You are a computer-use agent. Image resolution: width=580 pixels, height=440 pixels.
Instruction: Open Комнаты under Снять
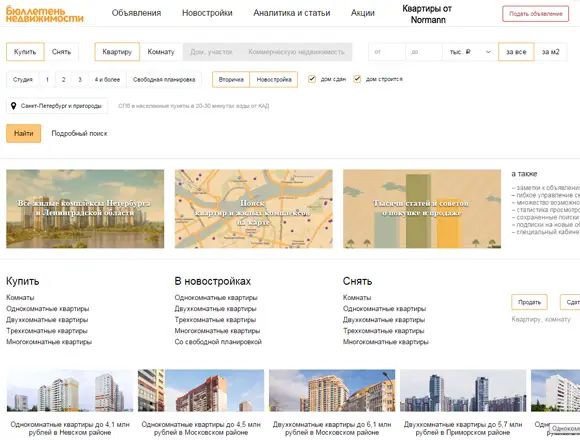tap(357, 298)
